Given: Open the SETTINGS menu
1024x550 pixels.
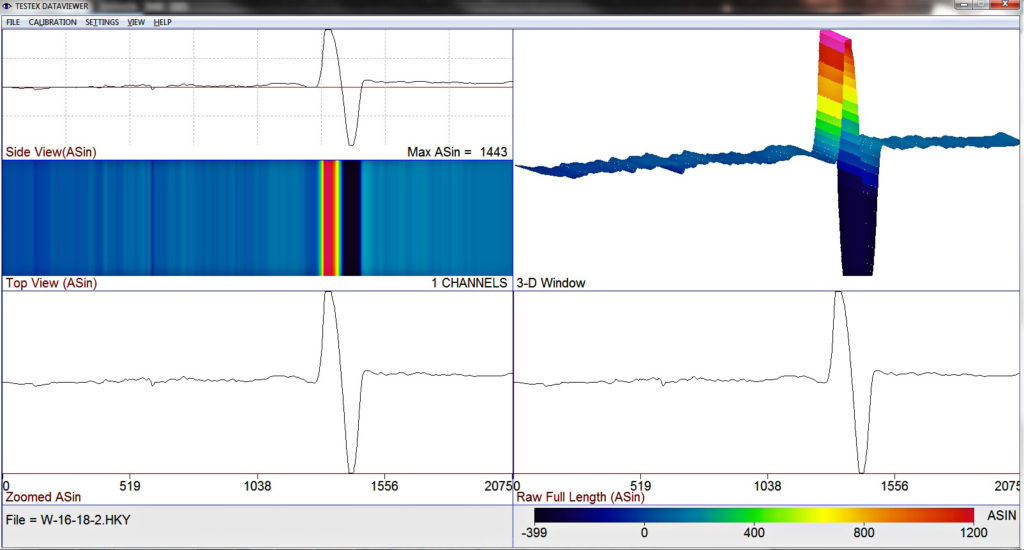Looking at the screenshot, I should coord(102,22).
